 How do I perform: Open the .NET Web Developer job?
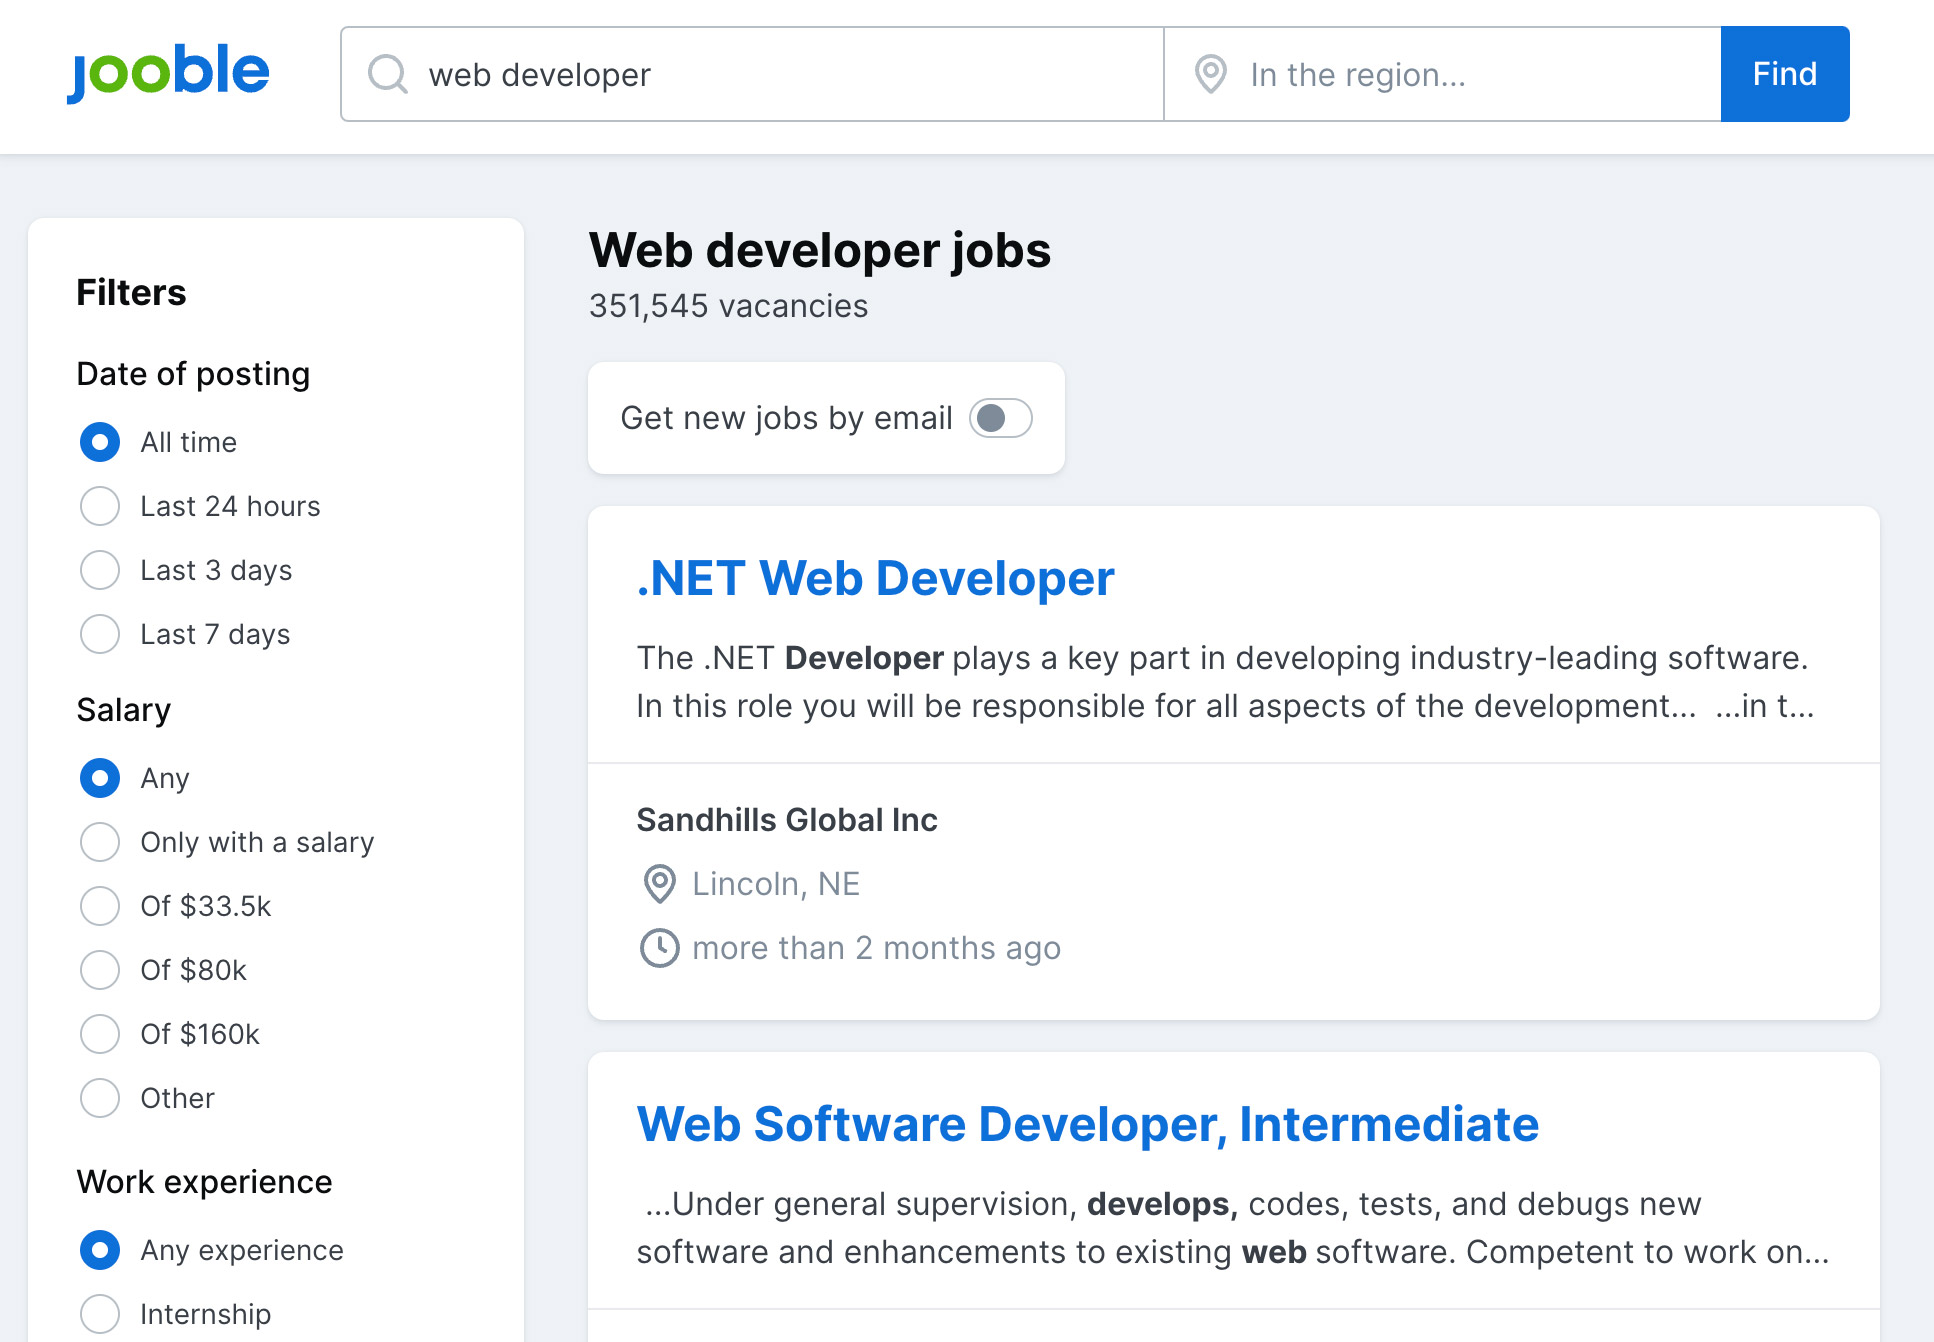click(x=875, y=578)
